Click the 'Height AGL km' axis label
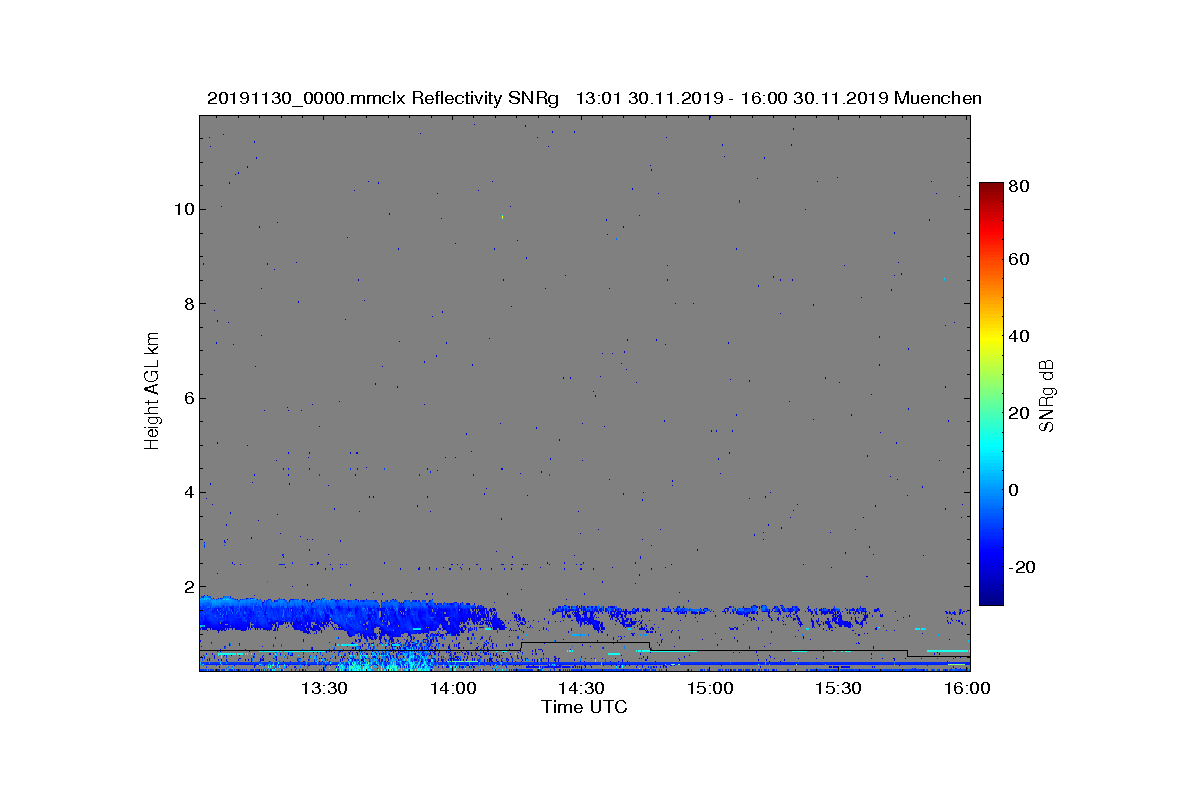The width and height of the screenshot is (1200, 800). 152,393
